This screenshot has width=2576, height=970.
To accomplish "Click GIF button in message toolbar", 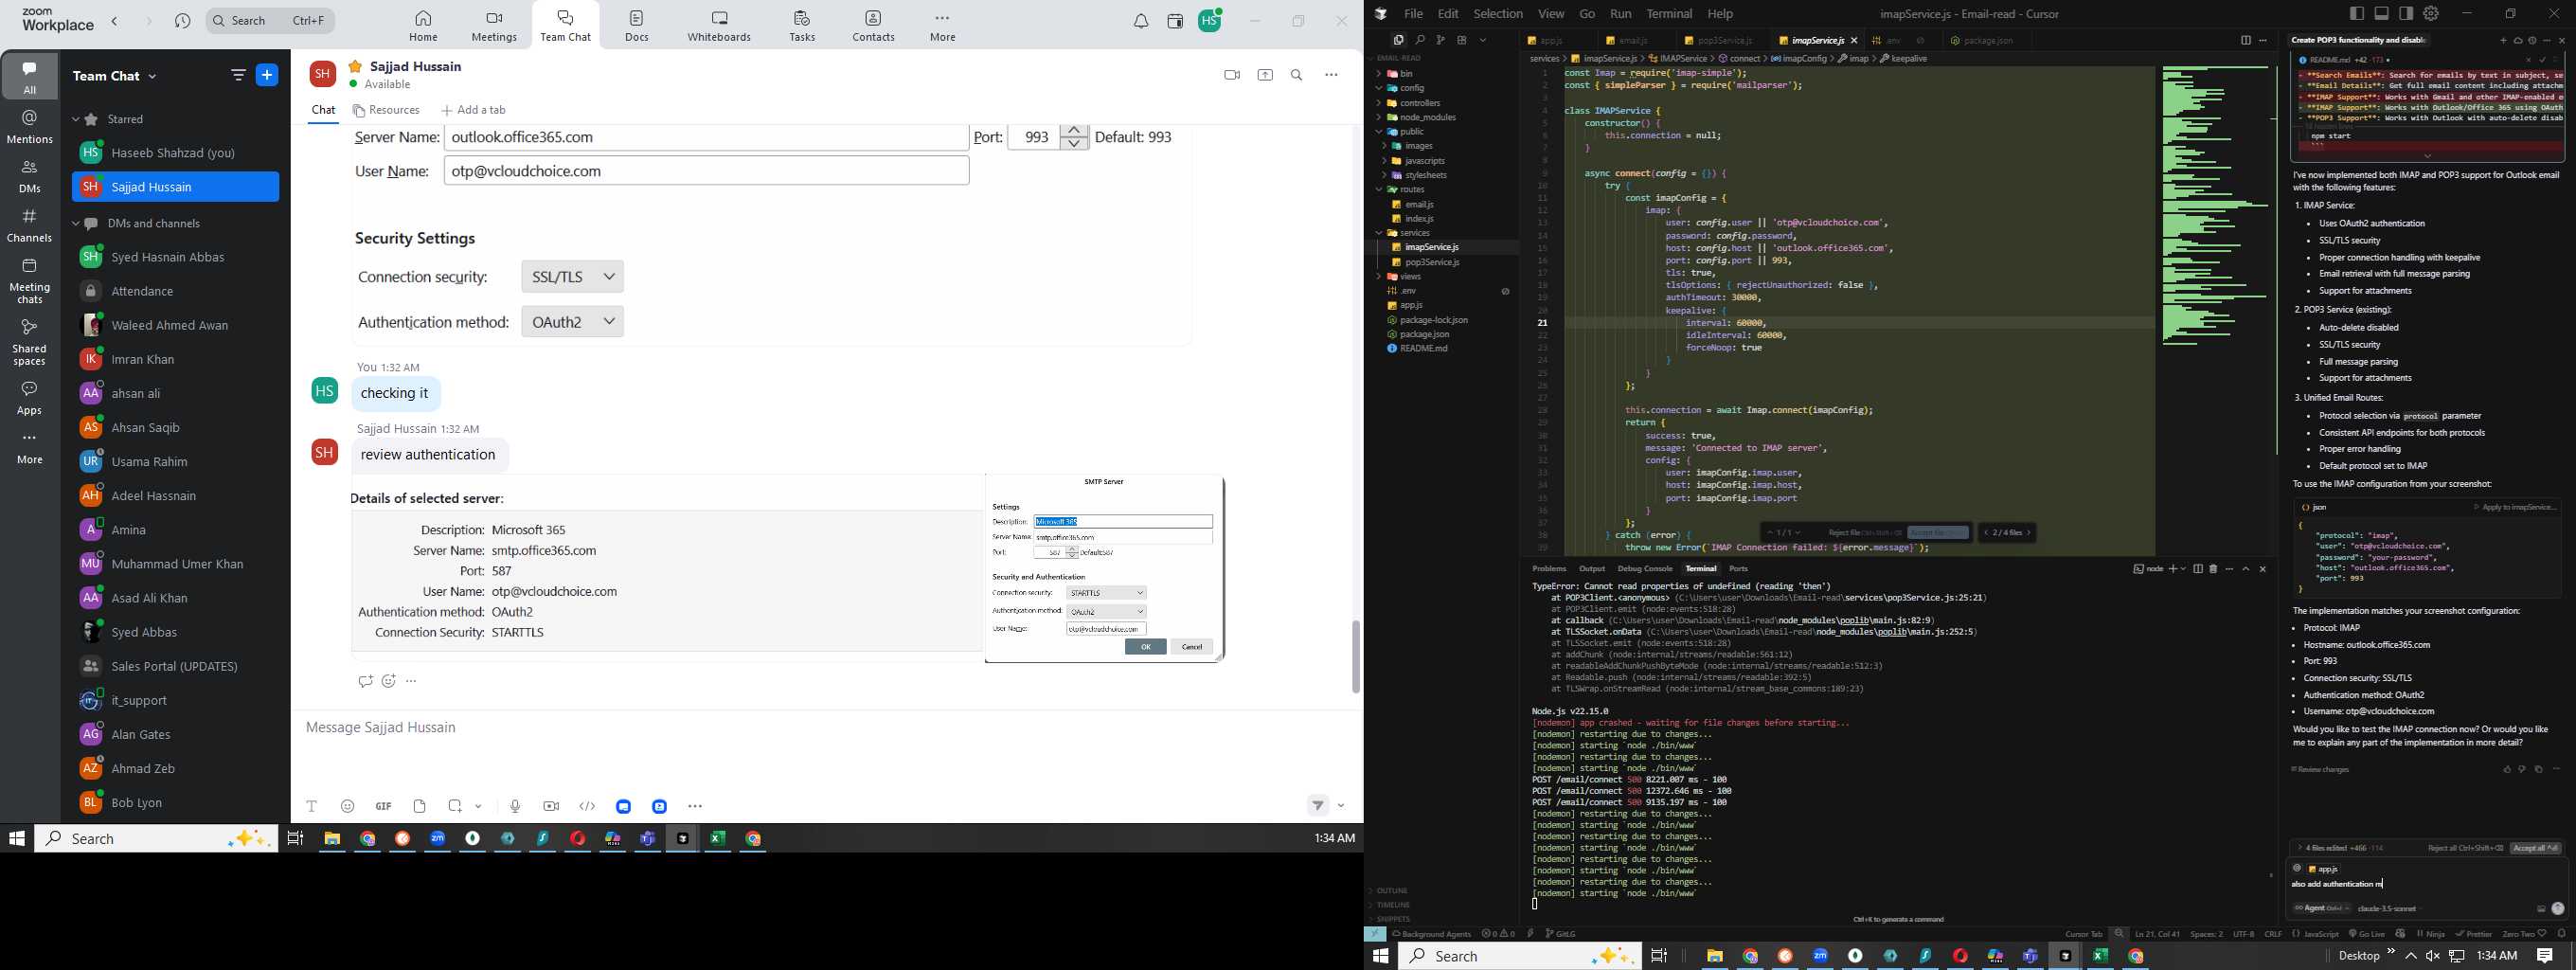I will [383, 806].
